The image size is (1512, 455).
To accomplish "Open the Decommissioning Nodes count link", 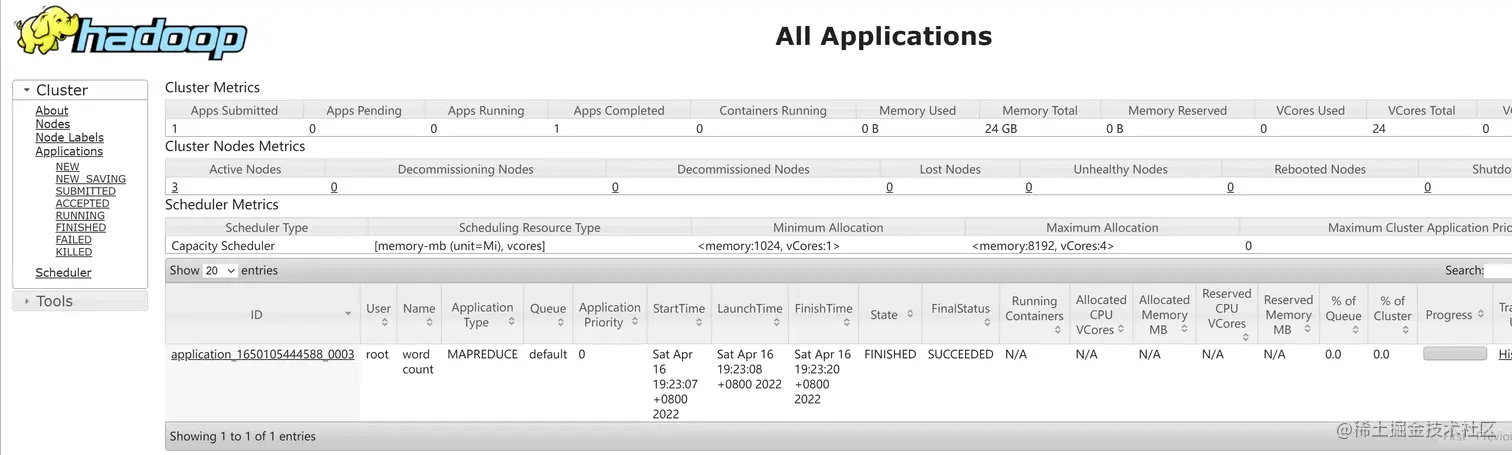I will tap(333, 187).
